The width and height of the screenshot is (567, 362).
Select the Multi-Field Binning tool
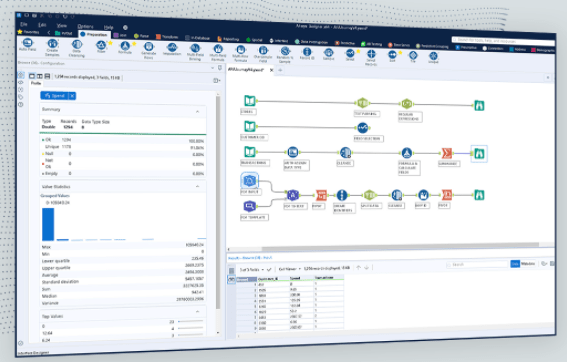pos(195,51)
